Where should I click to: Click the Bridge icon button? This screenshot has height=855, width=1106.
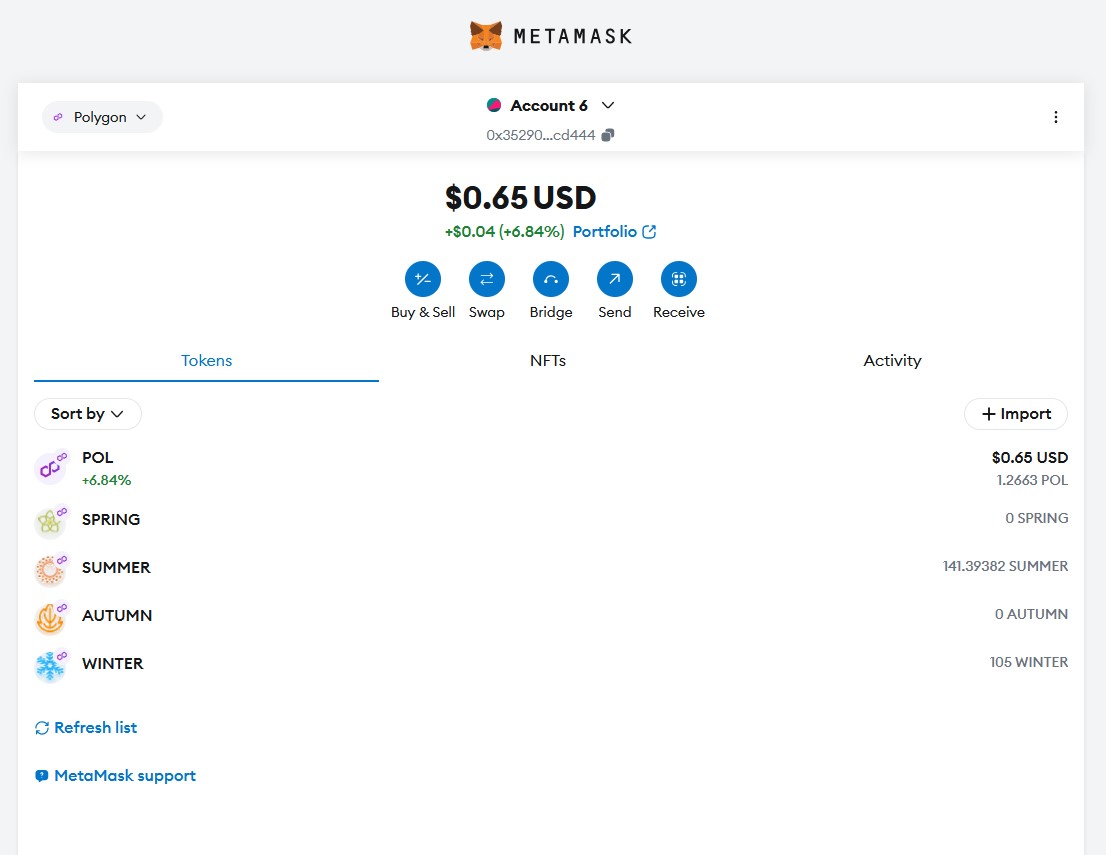point(550,279)
